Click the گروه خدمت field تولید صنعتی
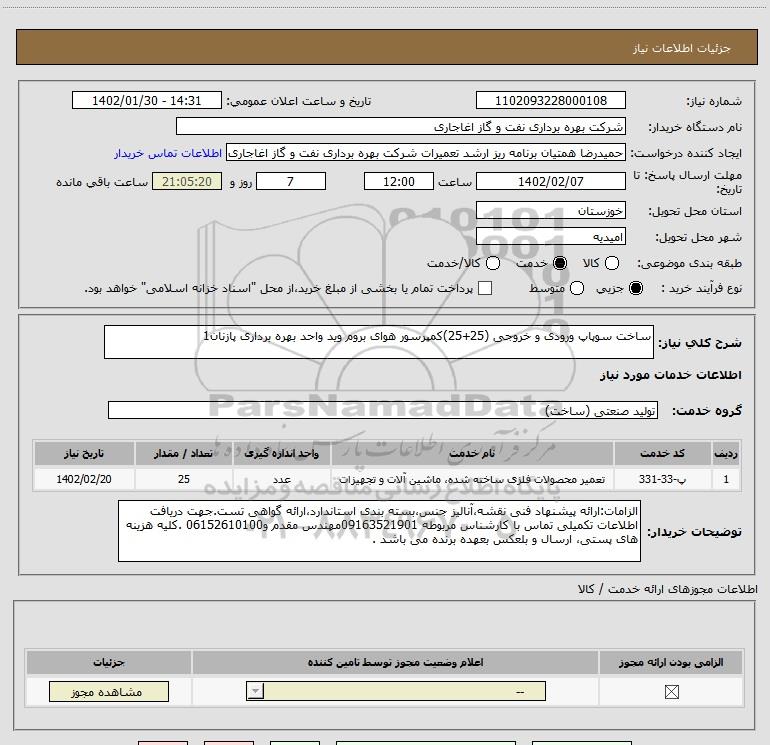Image resolution: width=770 pixels, height=745 pixels. pyautogui.click(x=383, y=410)
